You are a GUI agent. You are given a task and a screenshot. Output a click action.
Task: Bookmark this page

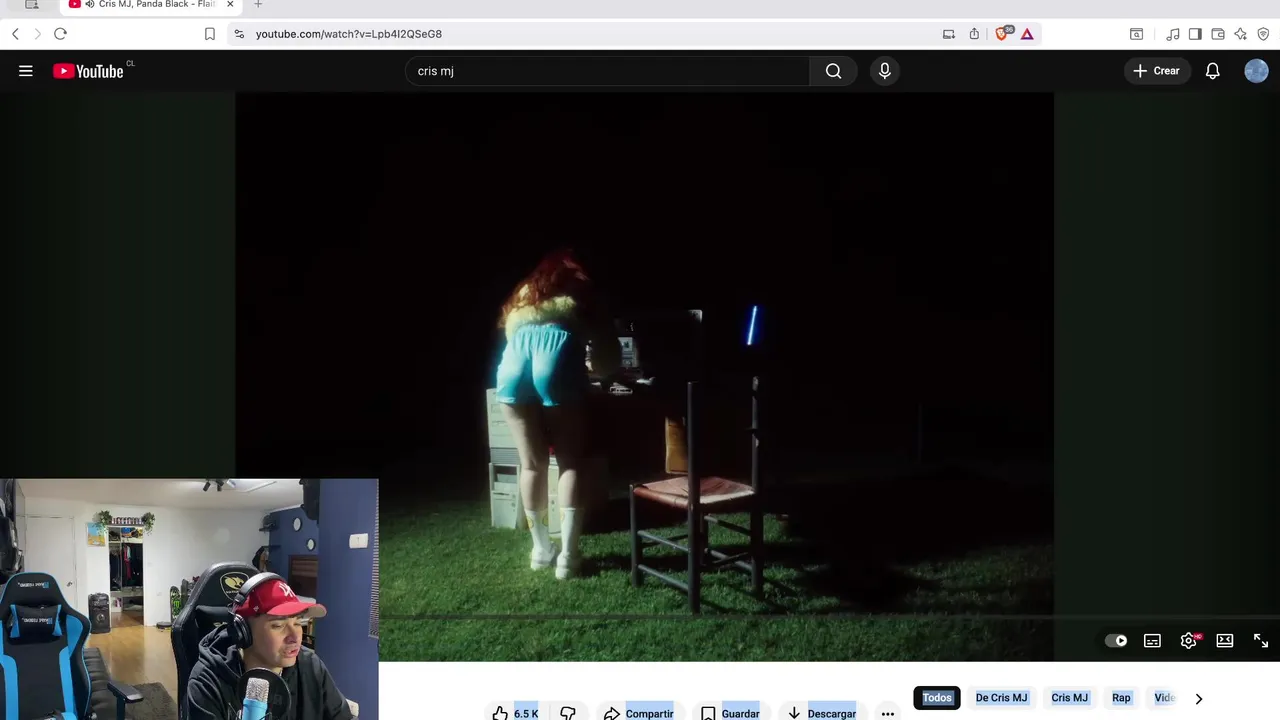point(209,34)
